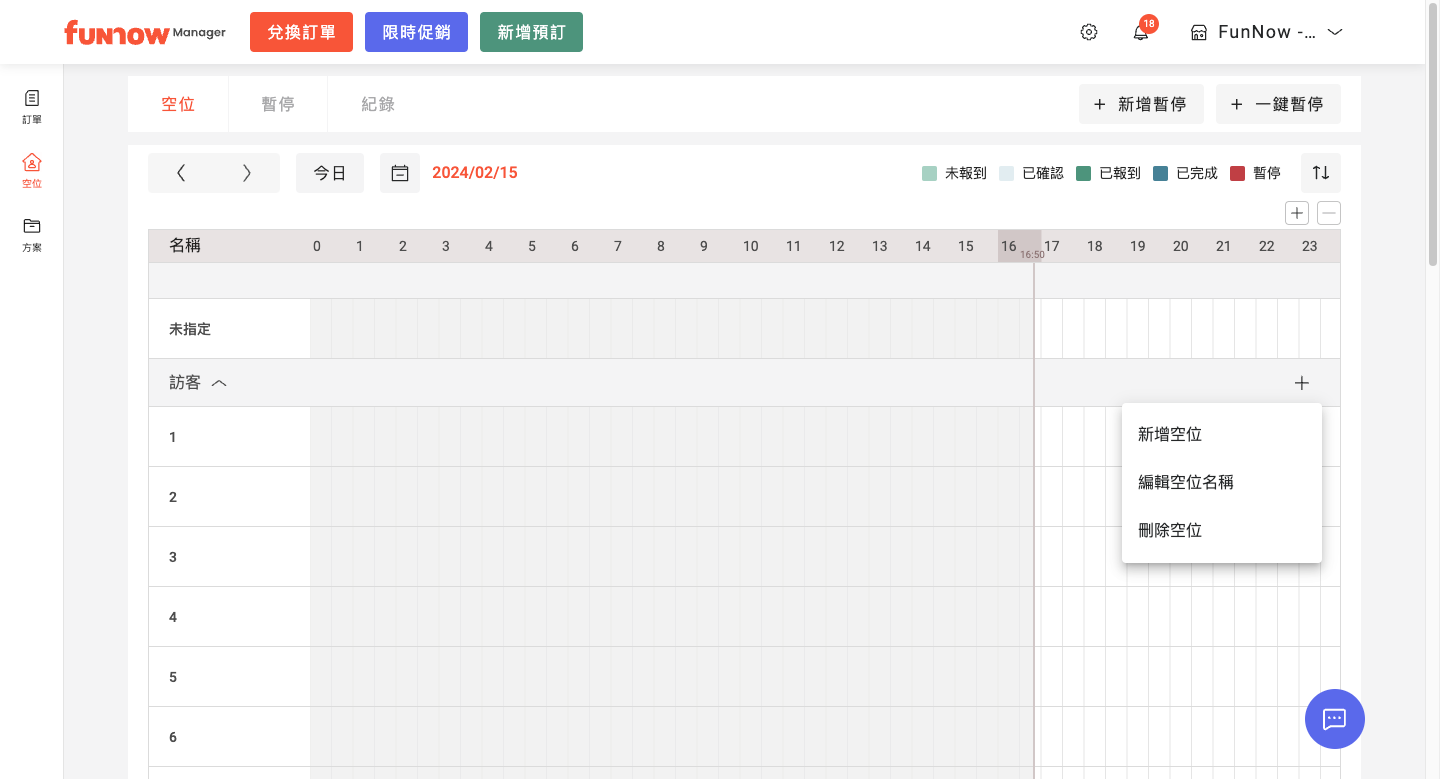Jump to today with 今日 button

point(330,173)
